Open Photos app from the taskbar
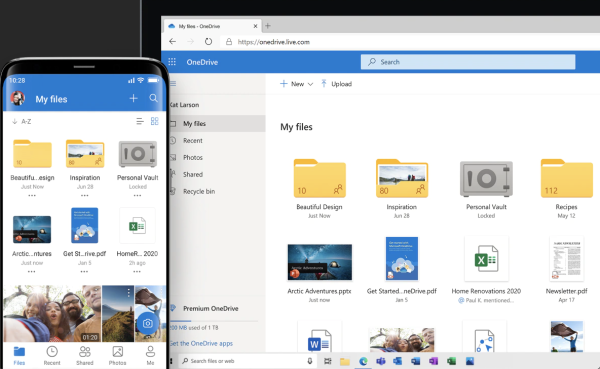The width and height of the screenshot is (600, 369). pyautogui.click(x=470, y=361)
